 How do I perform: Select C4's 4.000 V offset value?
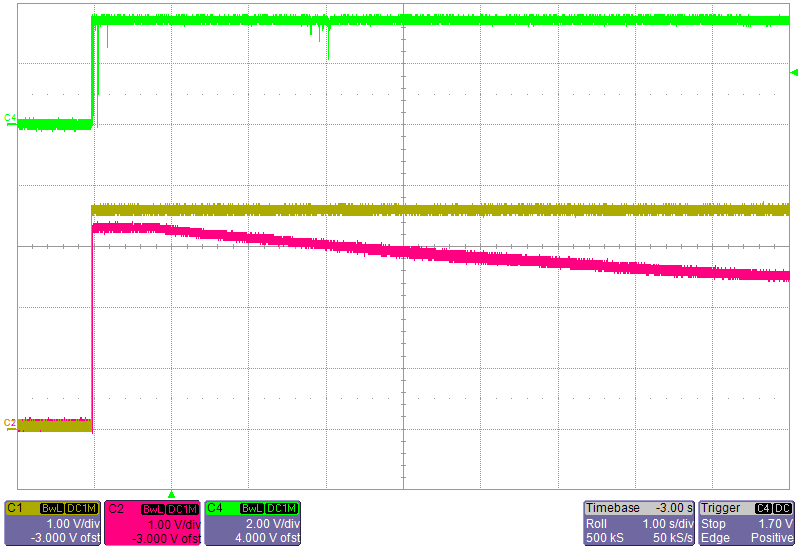tap(267, 538)
